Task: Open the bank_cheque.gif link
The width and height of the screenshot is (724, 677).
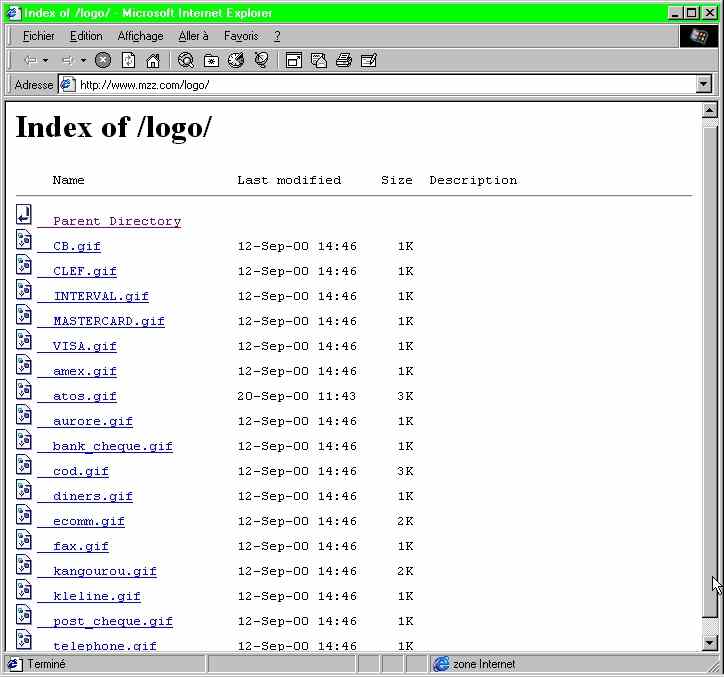Action: [x=113, y=446]
